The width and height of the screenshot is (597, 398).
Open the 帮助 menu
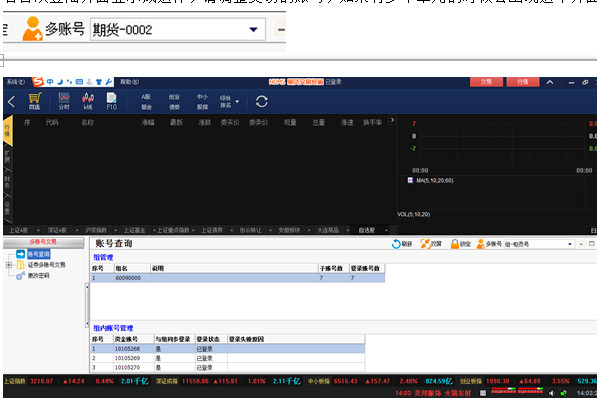129,82
